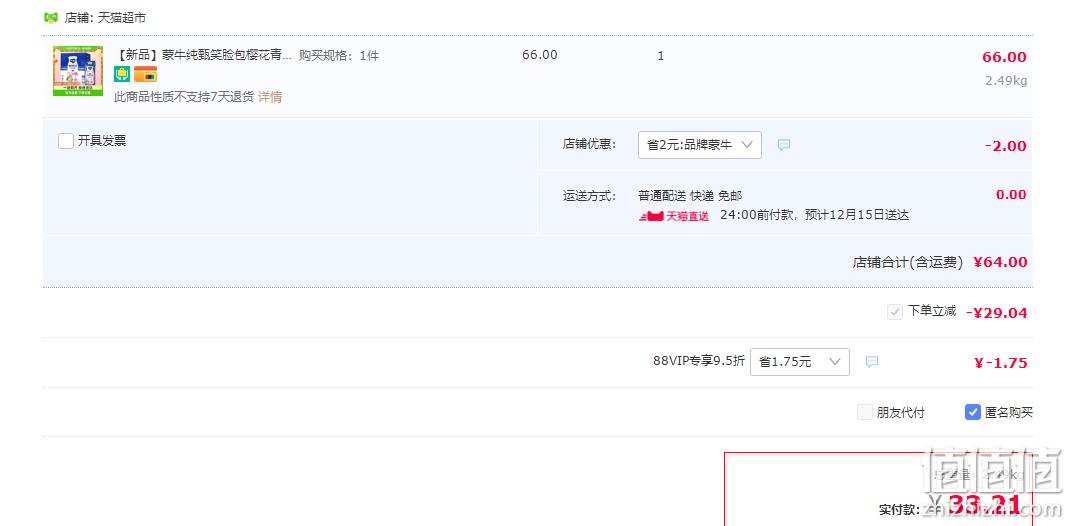This screenshot has height=526, width=1071.
Task: Click the message icon beside 88VIP dropdown
Action: (x=872, y=362)
